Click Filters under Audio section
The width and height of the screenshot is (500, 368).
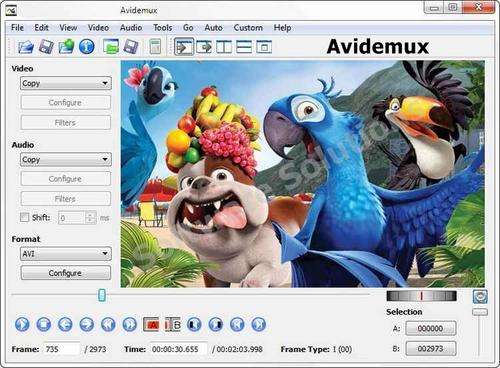tap(66, 199)
